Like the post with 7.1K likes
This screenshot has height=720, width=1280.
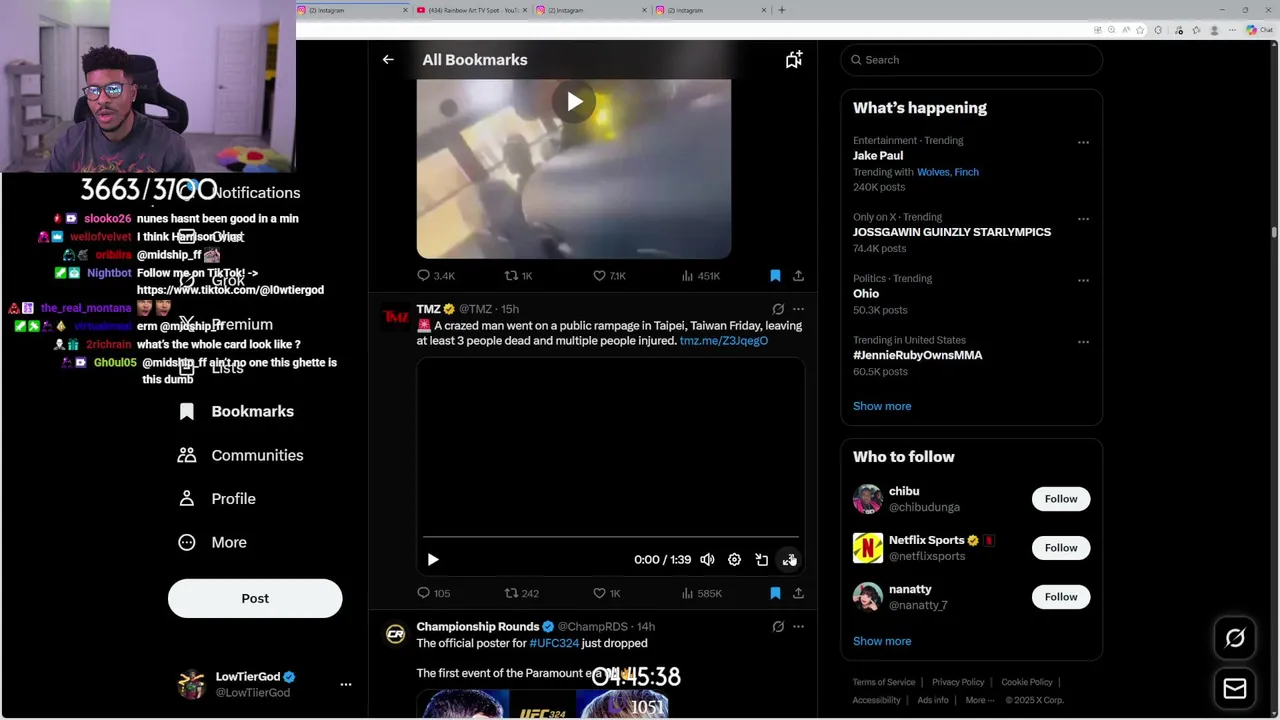pos(609,276)
